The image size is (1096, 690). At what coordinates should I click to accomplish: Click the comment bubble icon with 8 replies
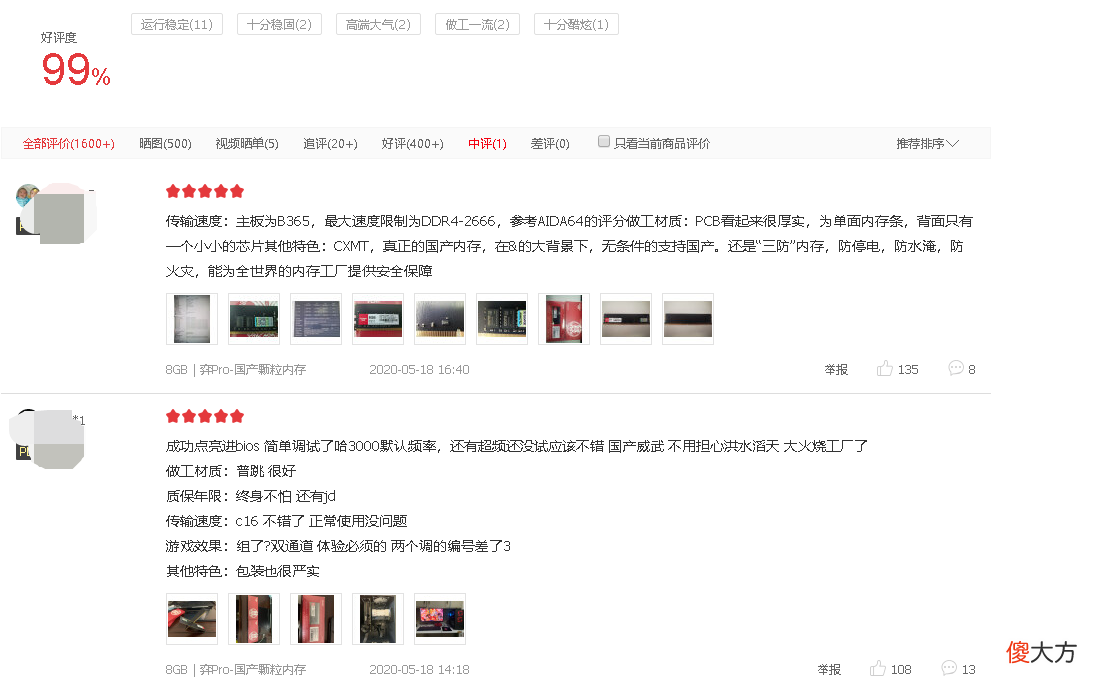click(956, 368)
